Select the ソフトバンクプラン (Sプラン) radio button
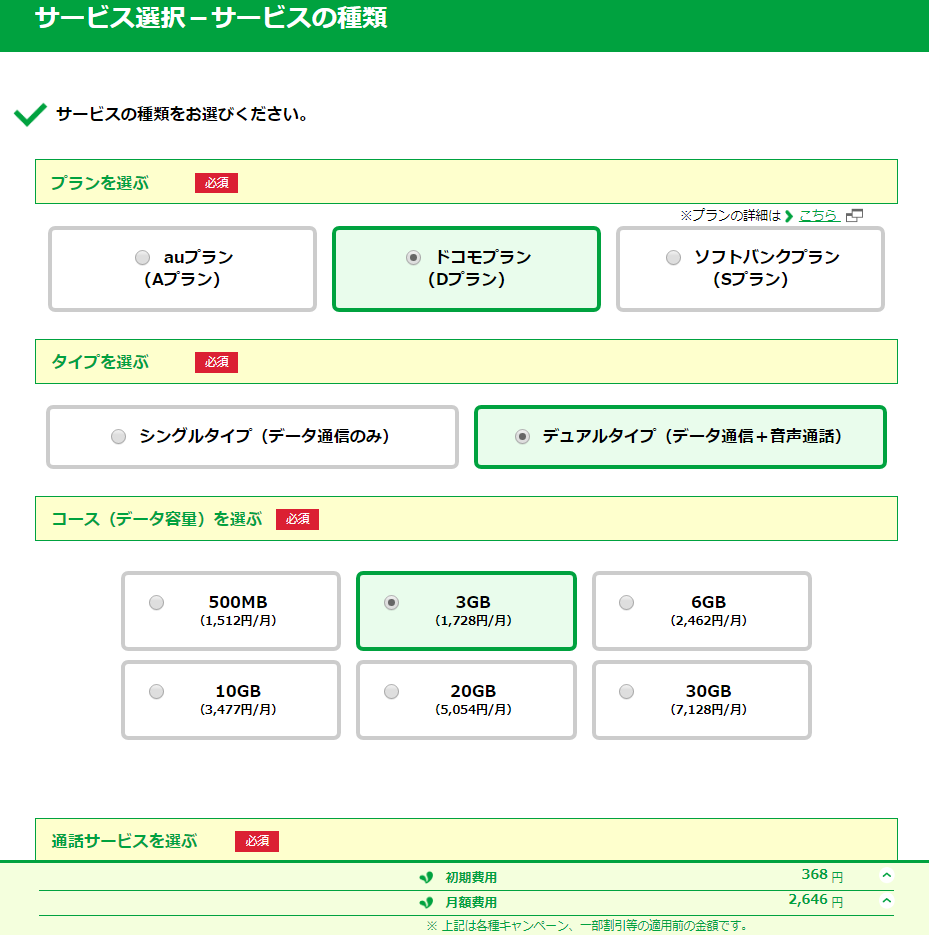 (x=673, y=258)
